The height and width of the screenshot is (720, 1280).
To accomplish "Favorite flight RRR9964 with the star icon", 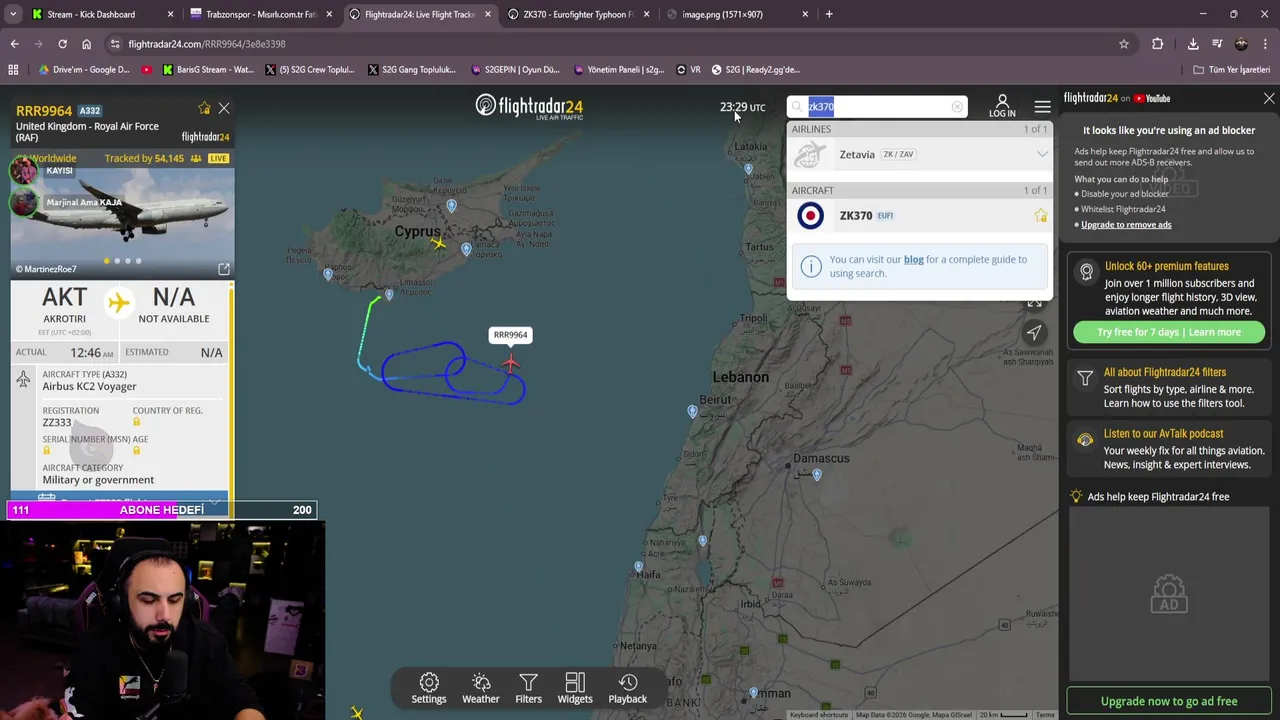I will pyautogui.click(x=204, y=108).
